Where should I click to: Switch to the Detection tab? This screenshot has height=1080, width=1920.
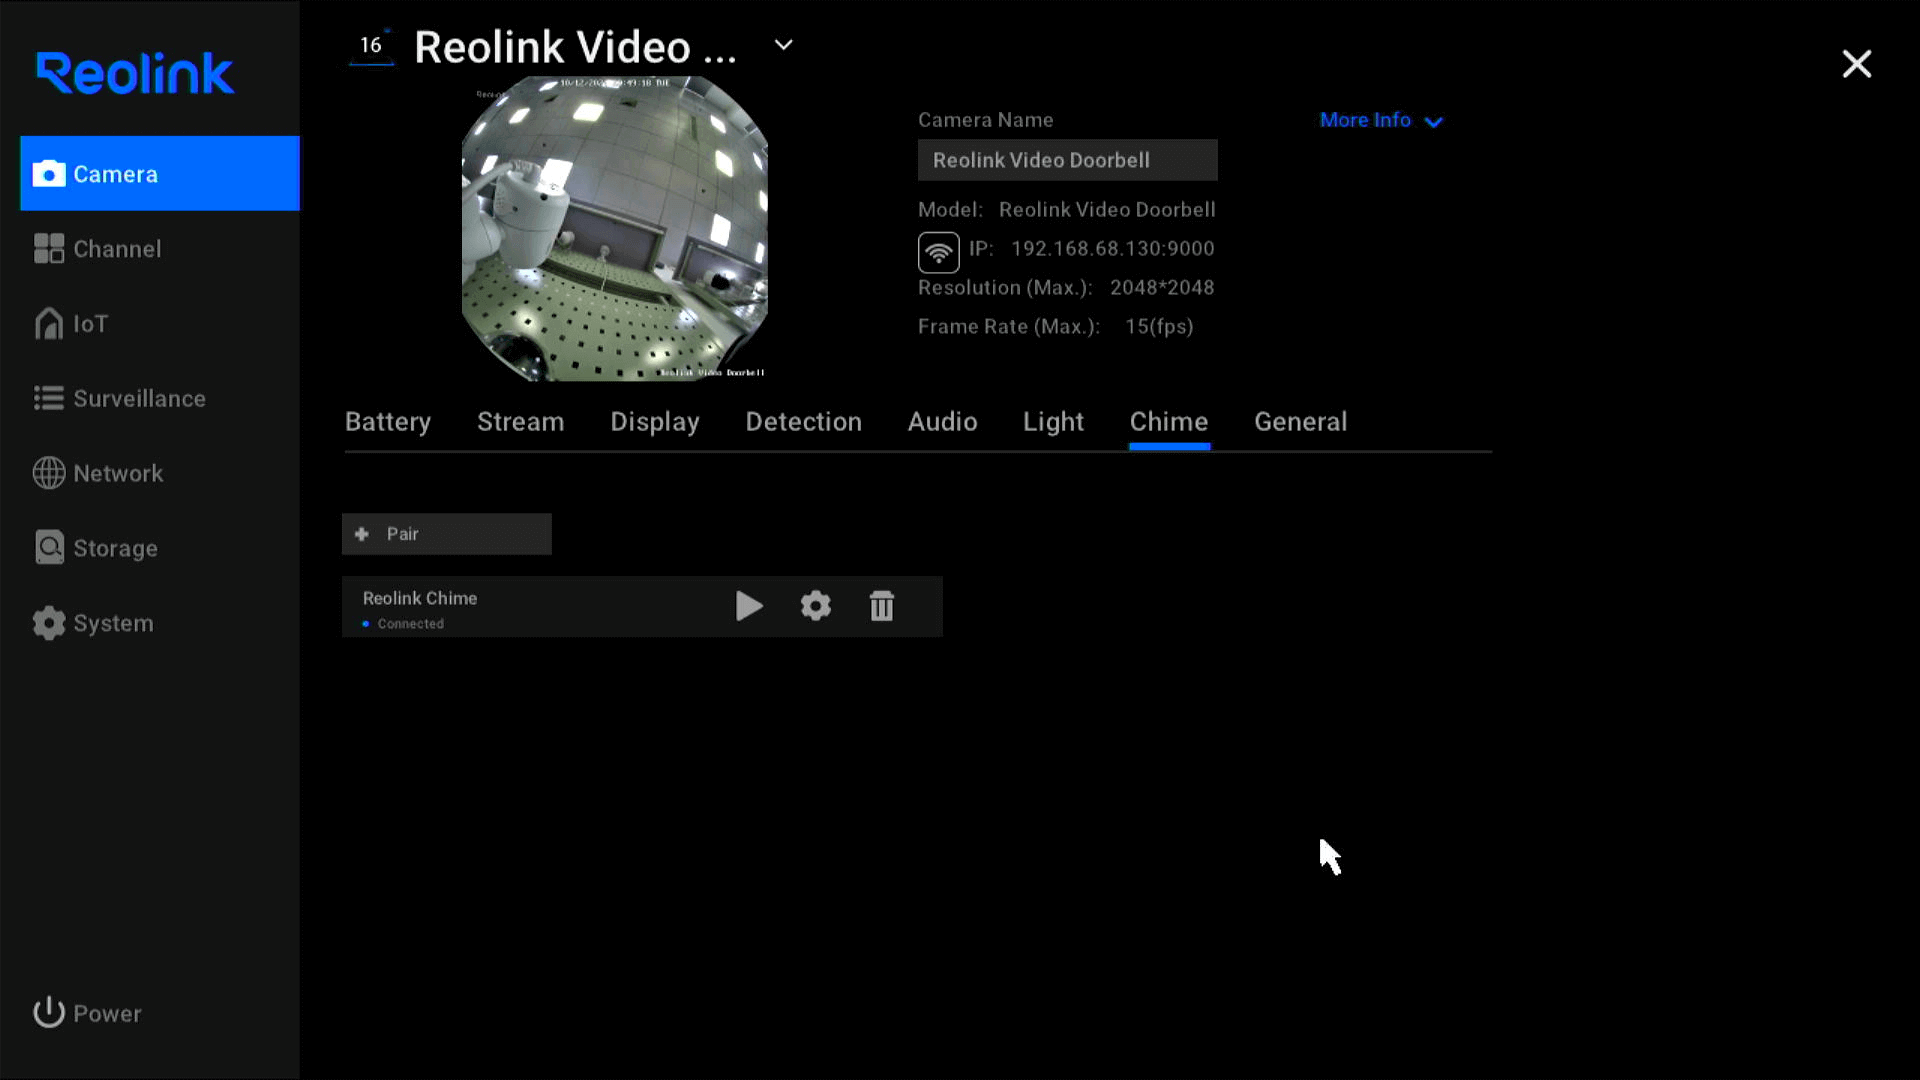pos(803,421)
